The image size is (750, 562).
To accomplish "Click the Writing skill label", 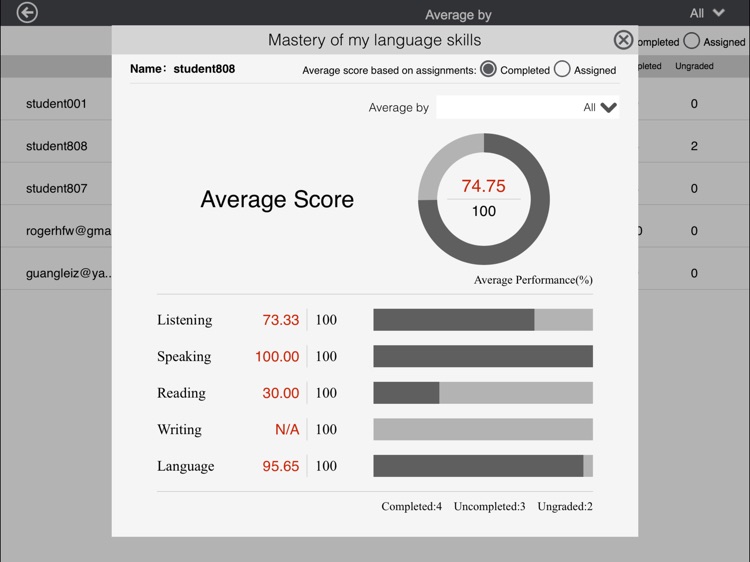I will pos(179,430).
